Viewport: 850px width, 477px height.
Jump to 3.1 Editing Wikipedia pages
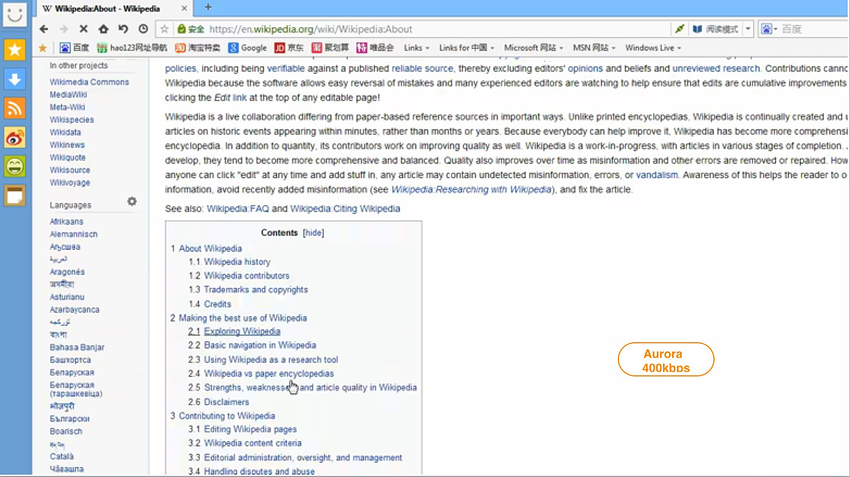242,429
